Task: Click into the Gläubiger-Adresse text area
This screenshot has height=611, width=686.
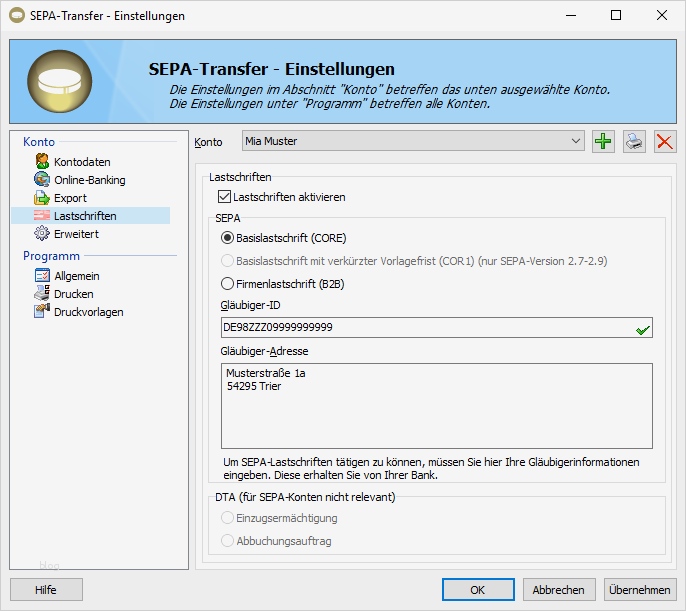Action: pyautogui.click(x=437, y=405)
